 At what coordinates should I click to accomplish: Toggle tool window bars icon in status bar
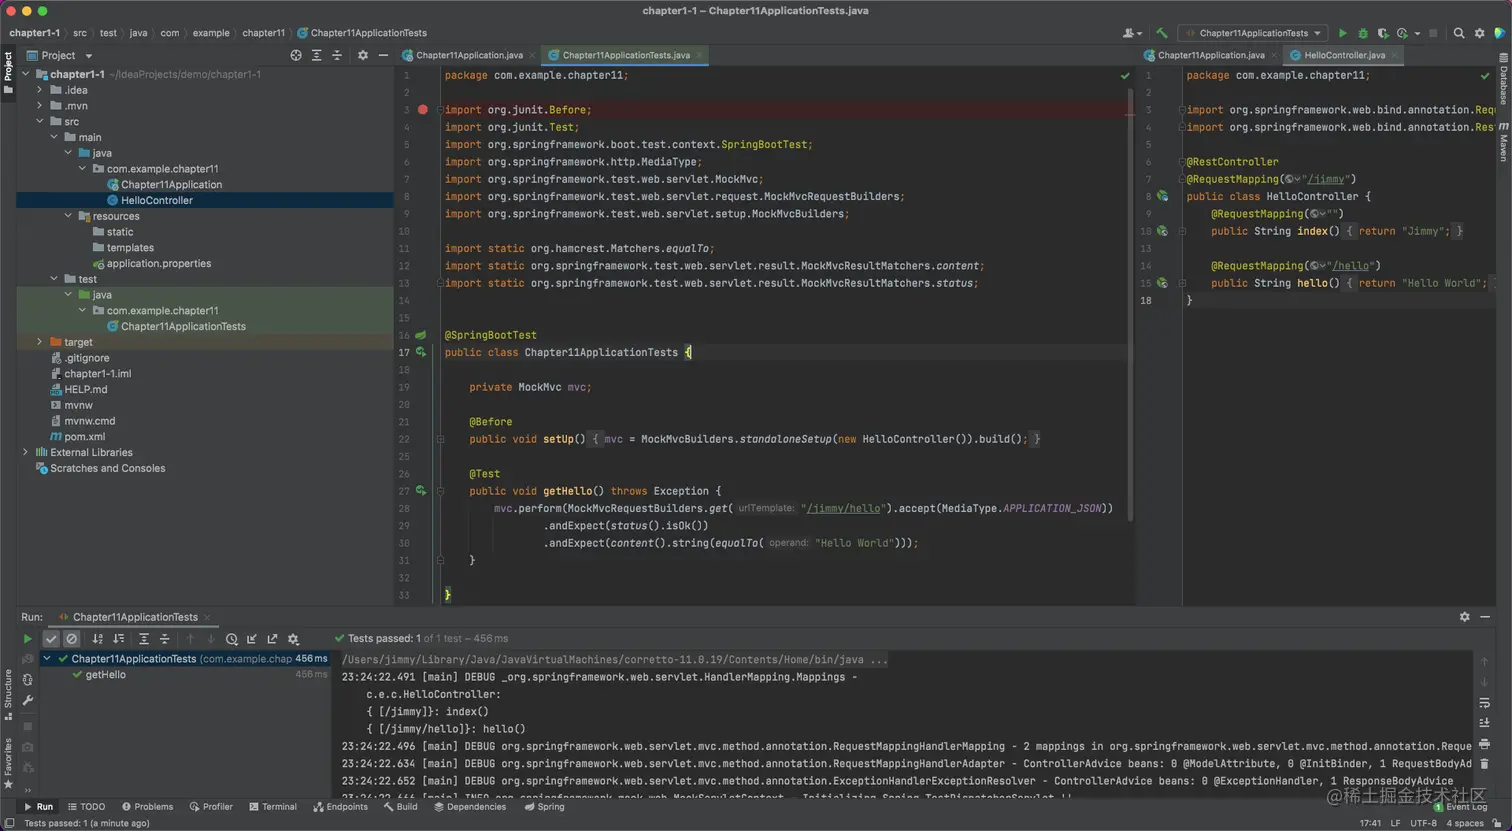pyautogui.click(x=9, y=823)
